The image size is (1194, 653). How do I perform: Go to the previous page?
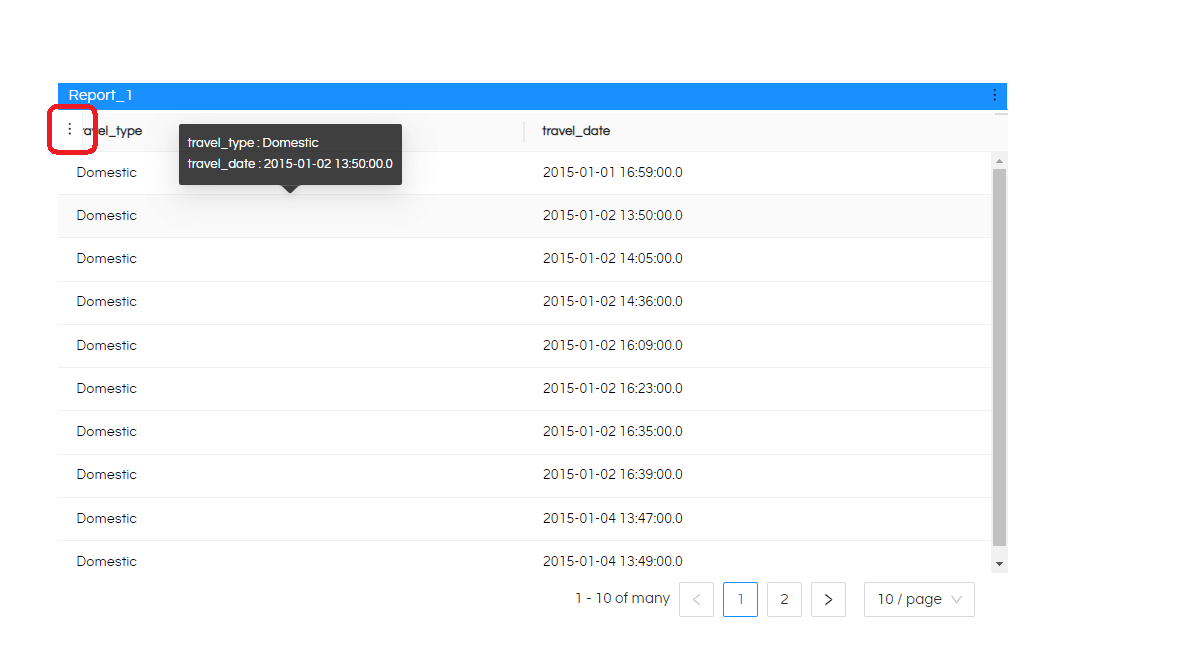pos(696,599)
